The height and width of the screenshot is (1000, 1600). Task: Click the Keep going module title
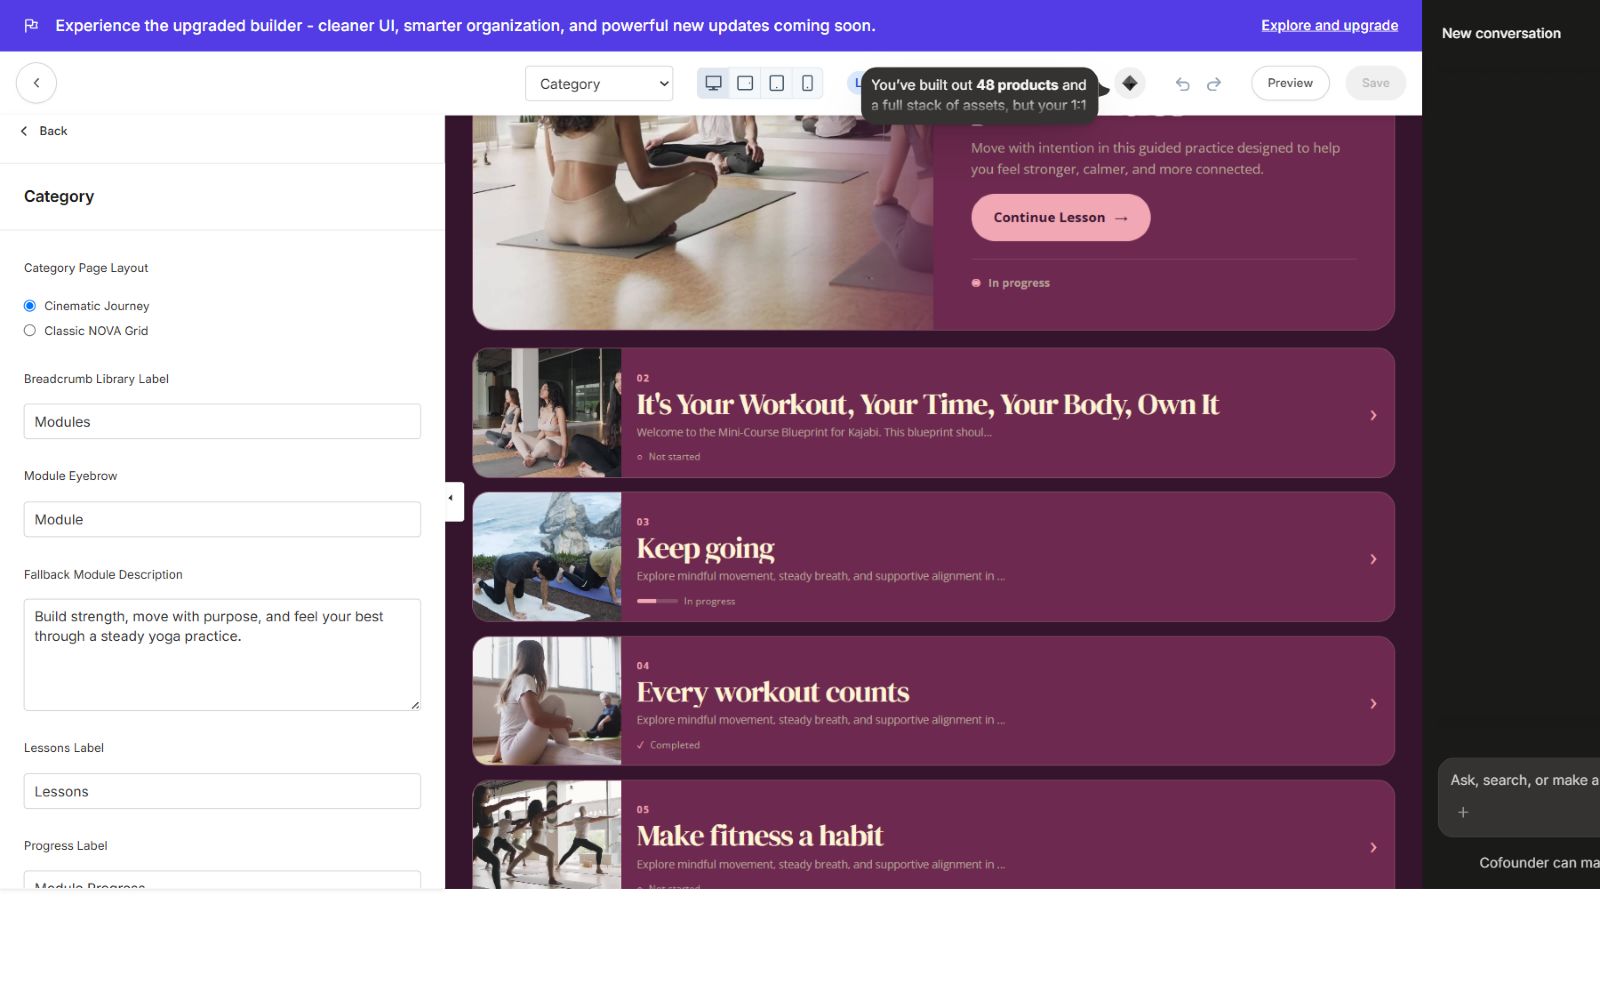(x=706, y=548)
